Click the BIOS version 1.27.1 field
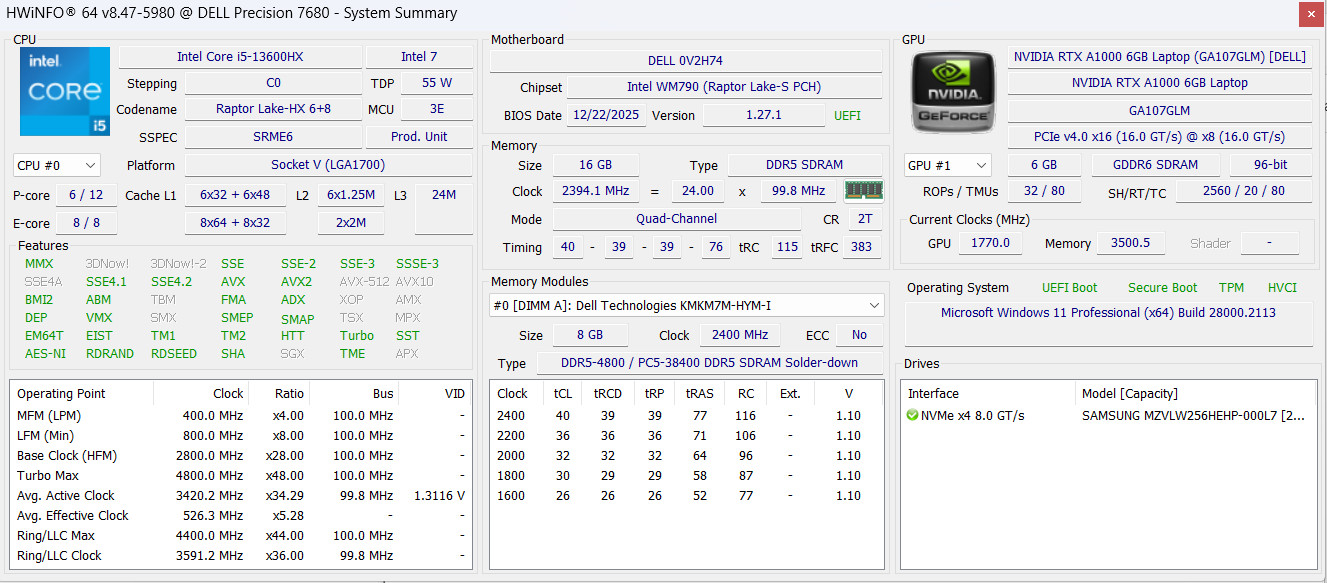 pyautogui.click(x=764, y=115)
